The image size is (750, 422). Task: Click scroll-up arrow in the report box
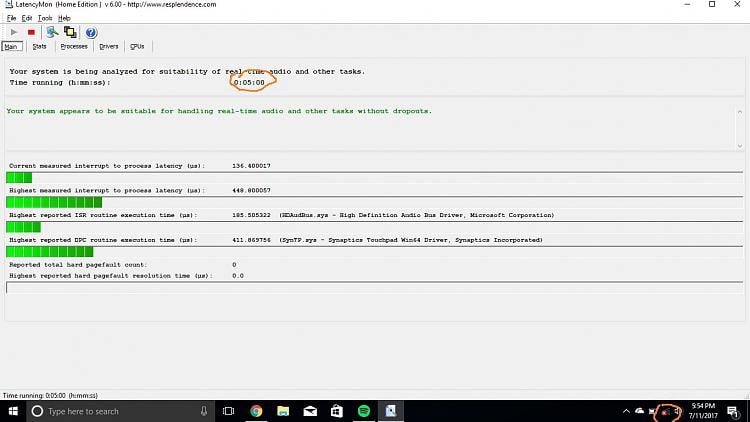point(739,112)
